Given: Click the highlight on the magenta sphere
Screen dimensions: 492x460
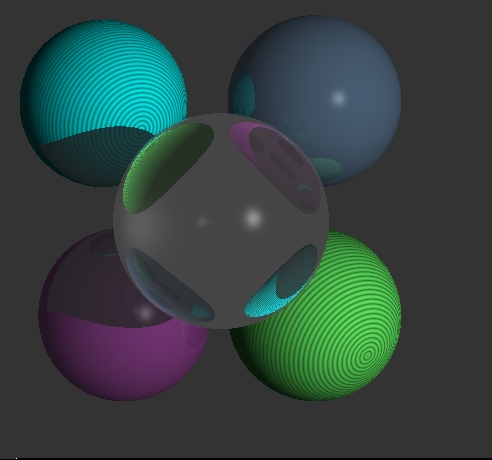Looking at the screenshot, I should (145, 313).
